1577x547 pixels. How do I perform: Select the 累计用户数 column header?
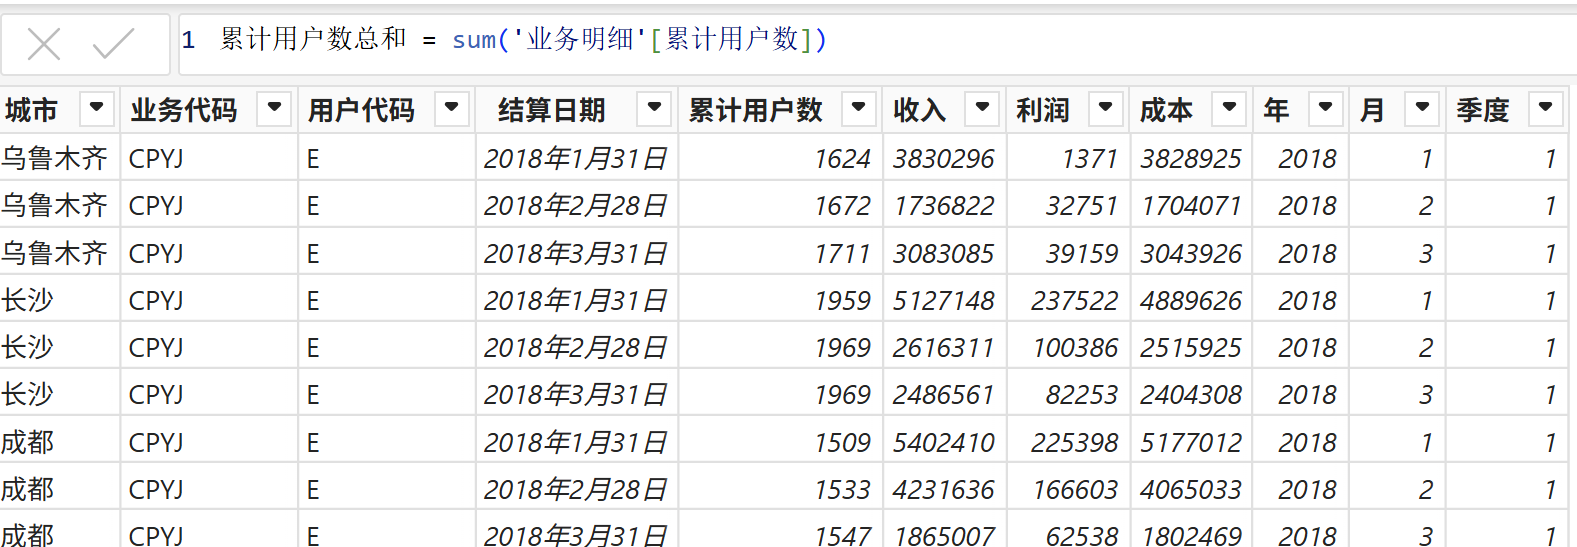coord(755,110)
